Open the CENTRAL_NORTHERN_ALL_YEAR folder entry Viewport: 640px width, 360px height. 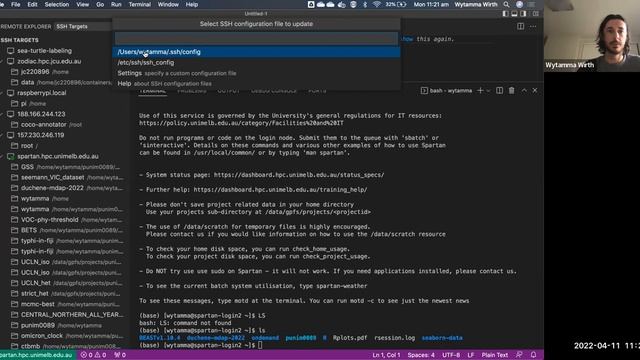click(x=67, y=315)
